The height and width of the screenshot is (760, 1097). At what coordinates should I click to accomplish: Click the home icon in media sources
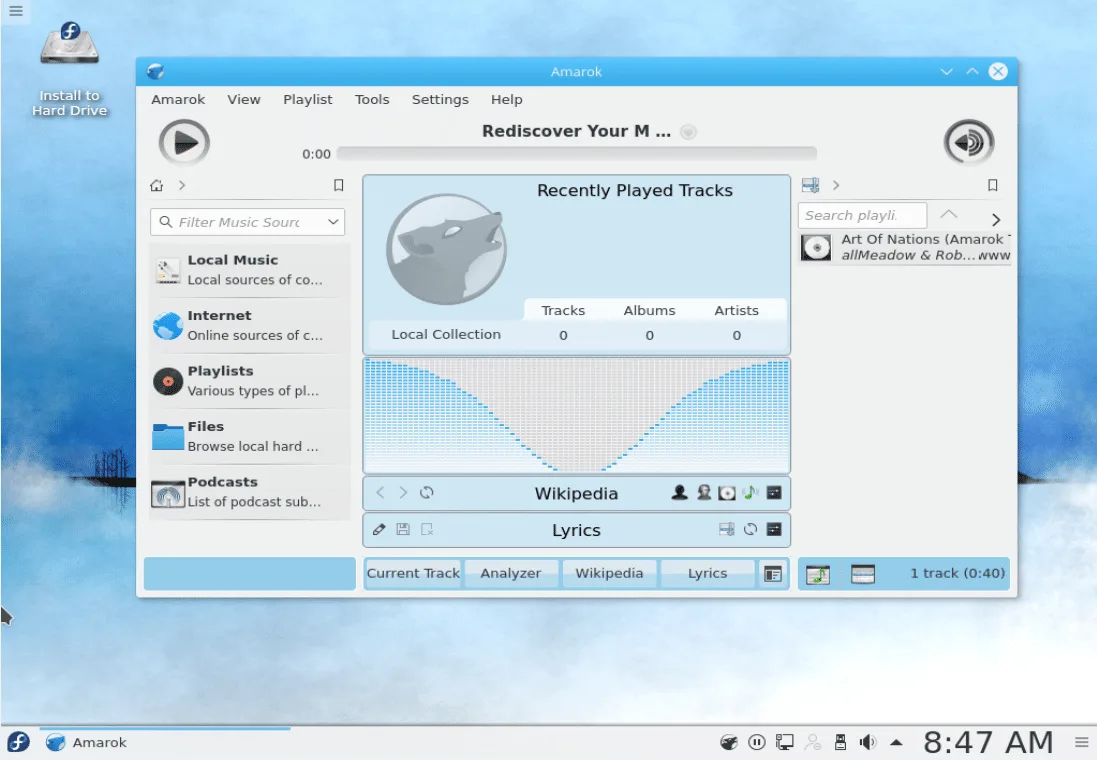tap(157, 185)
